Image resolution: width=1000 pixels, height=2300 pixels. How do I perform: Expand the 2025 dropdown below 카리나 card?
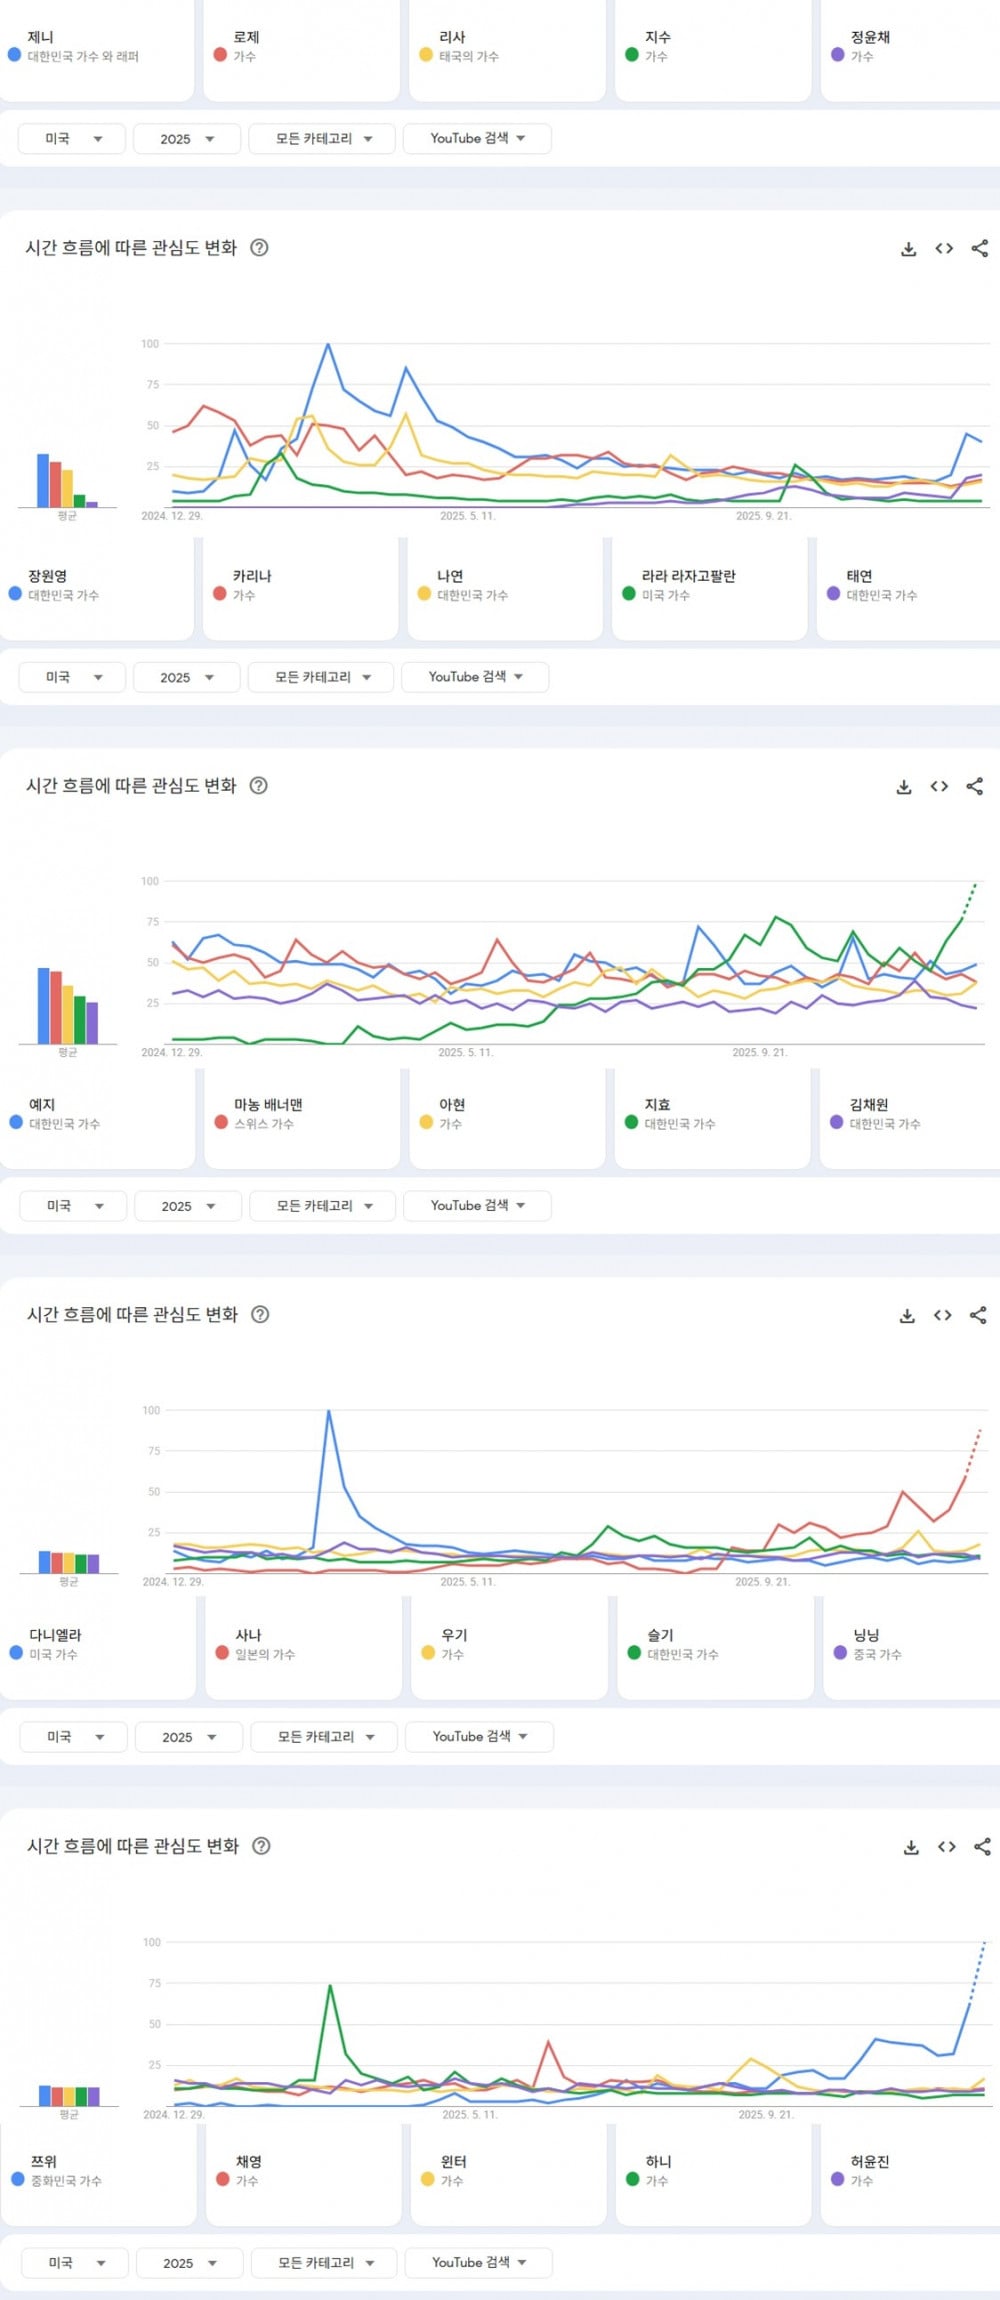click(x=186, y=677)
